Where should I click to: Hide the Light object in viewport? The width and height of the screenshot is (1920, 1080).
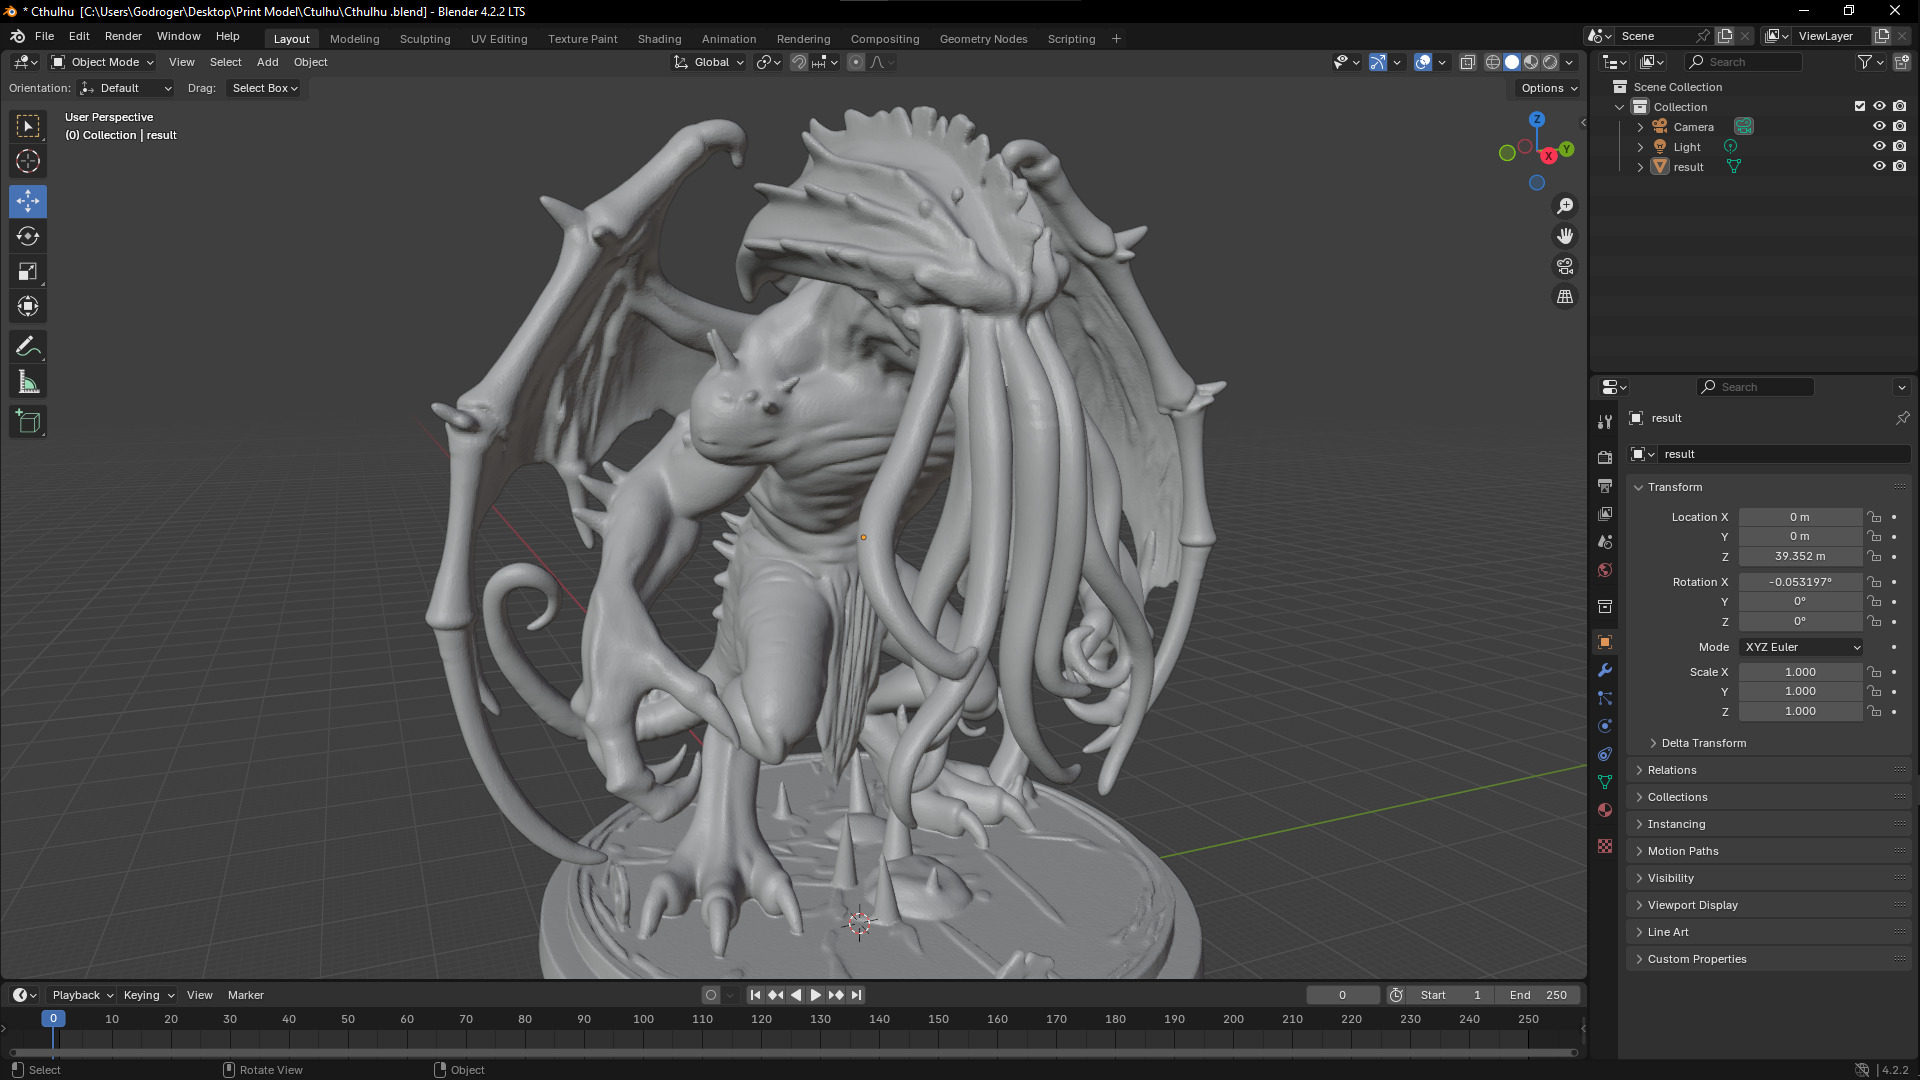1879,146
